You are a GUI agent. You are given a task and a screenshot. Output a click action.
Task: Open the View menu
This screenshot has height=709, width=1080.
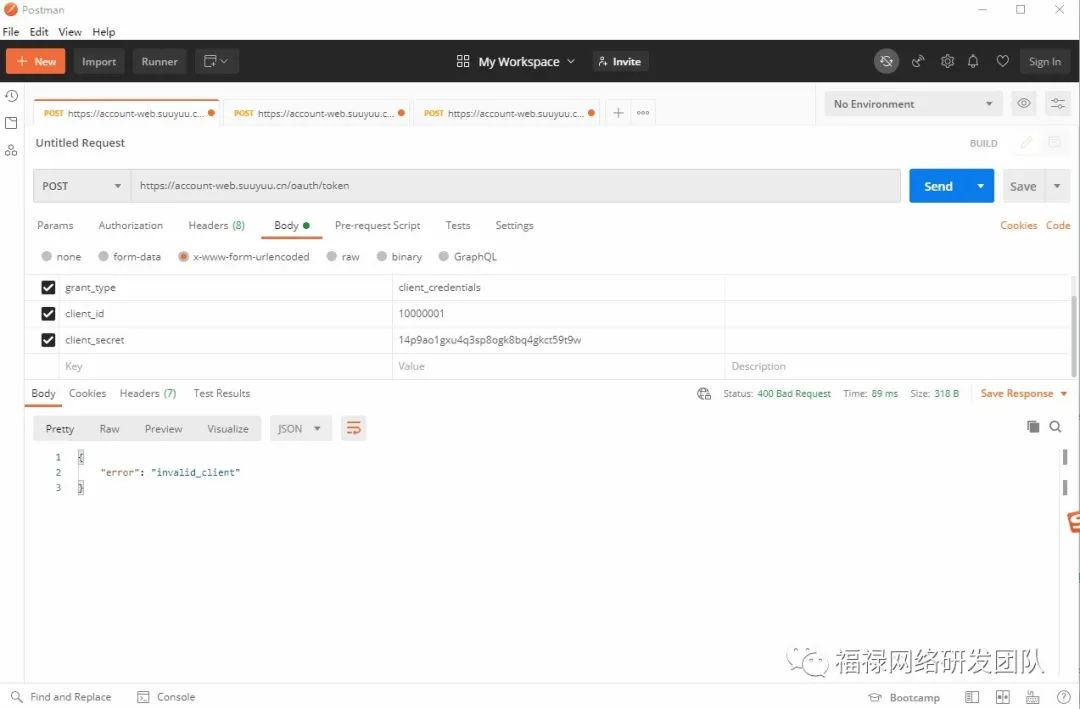point(70,32)
